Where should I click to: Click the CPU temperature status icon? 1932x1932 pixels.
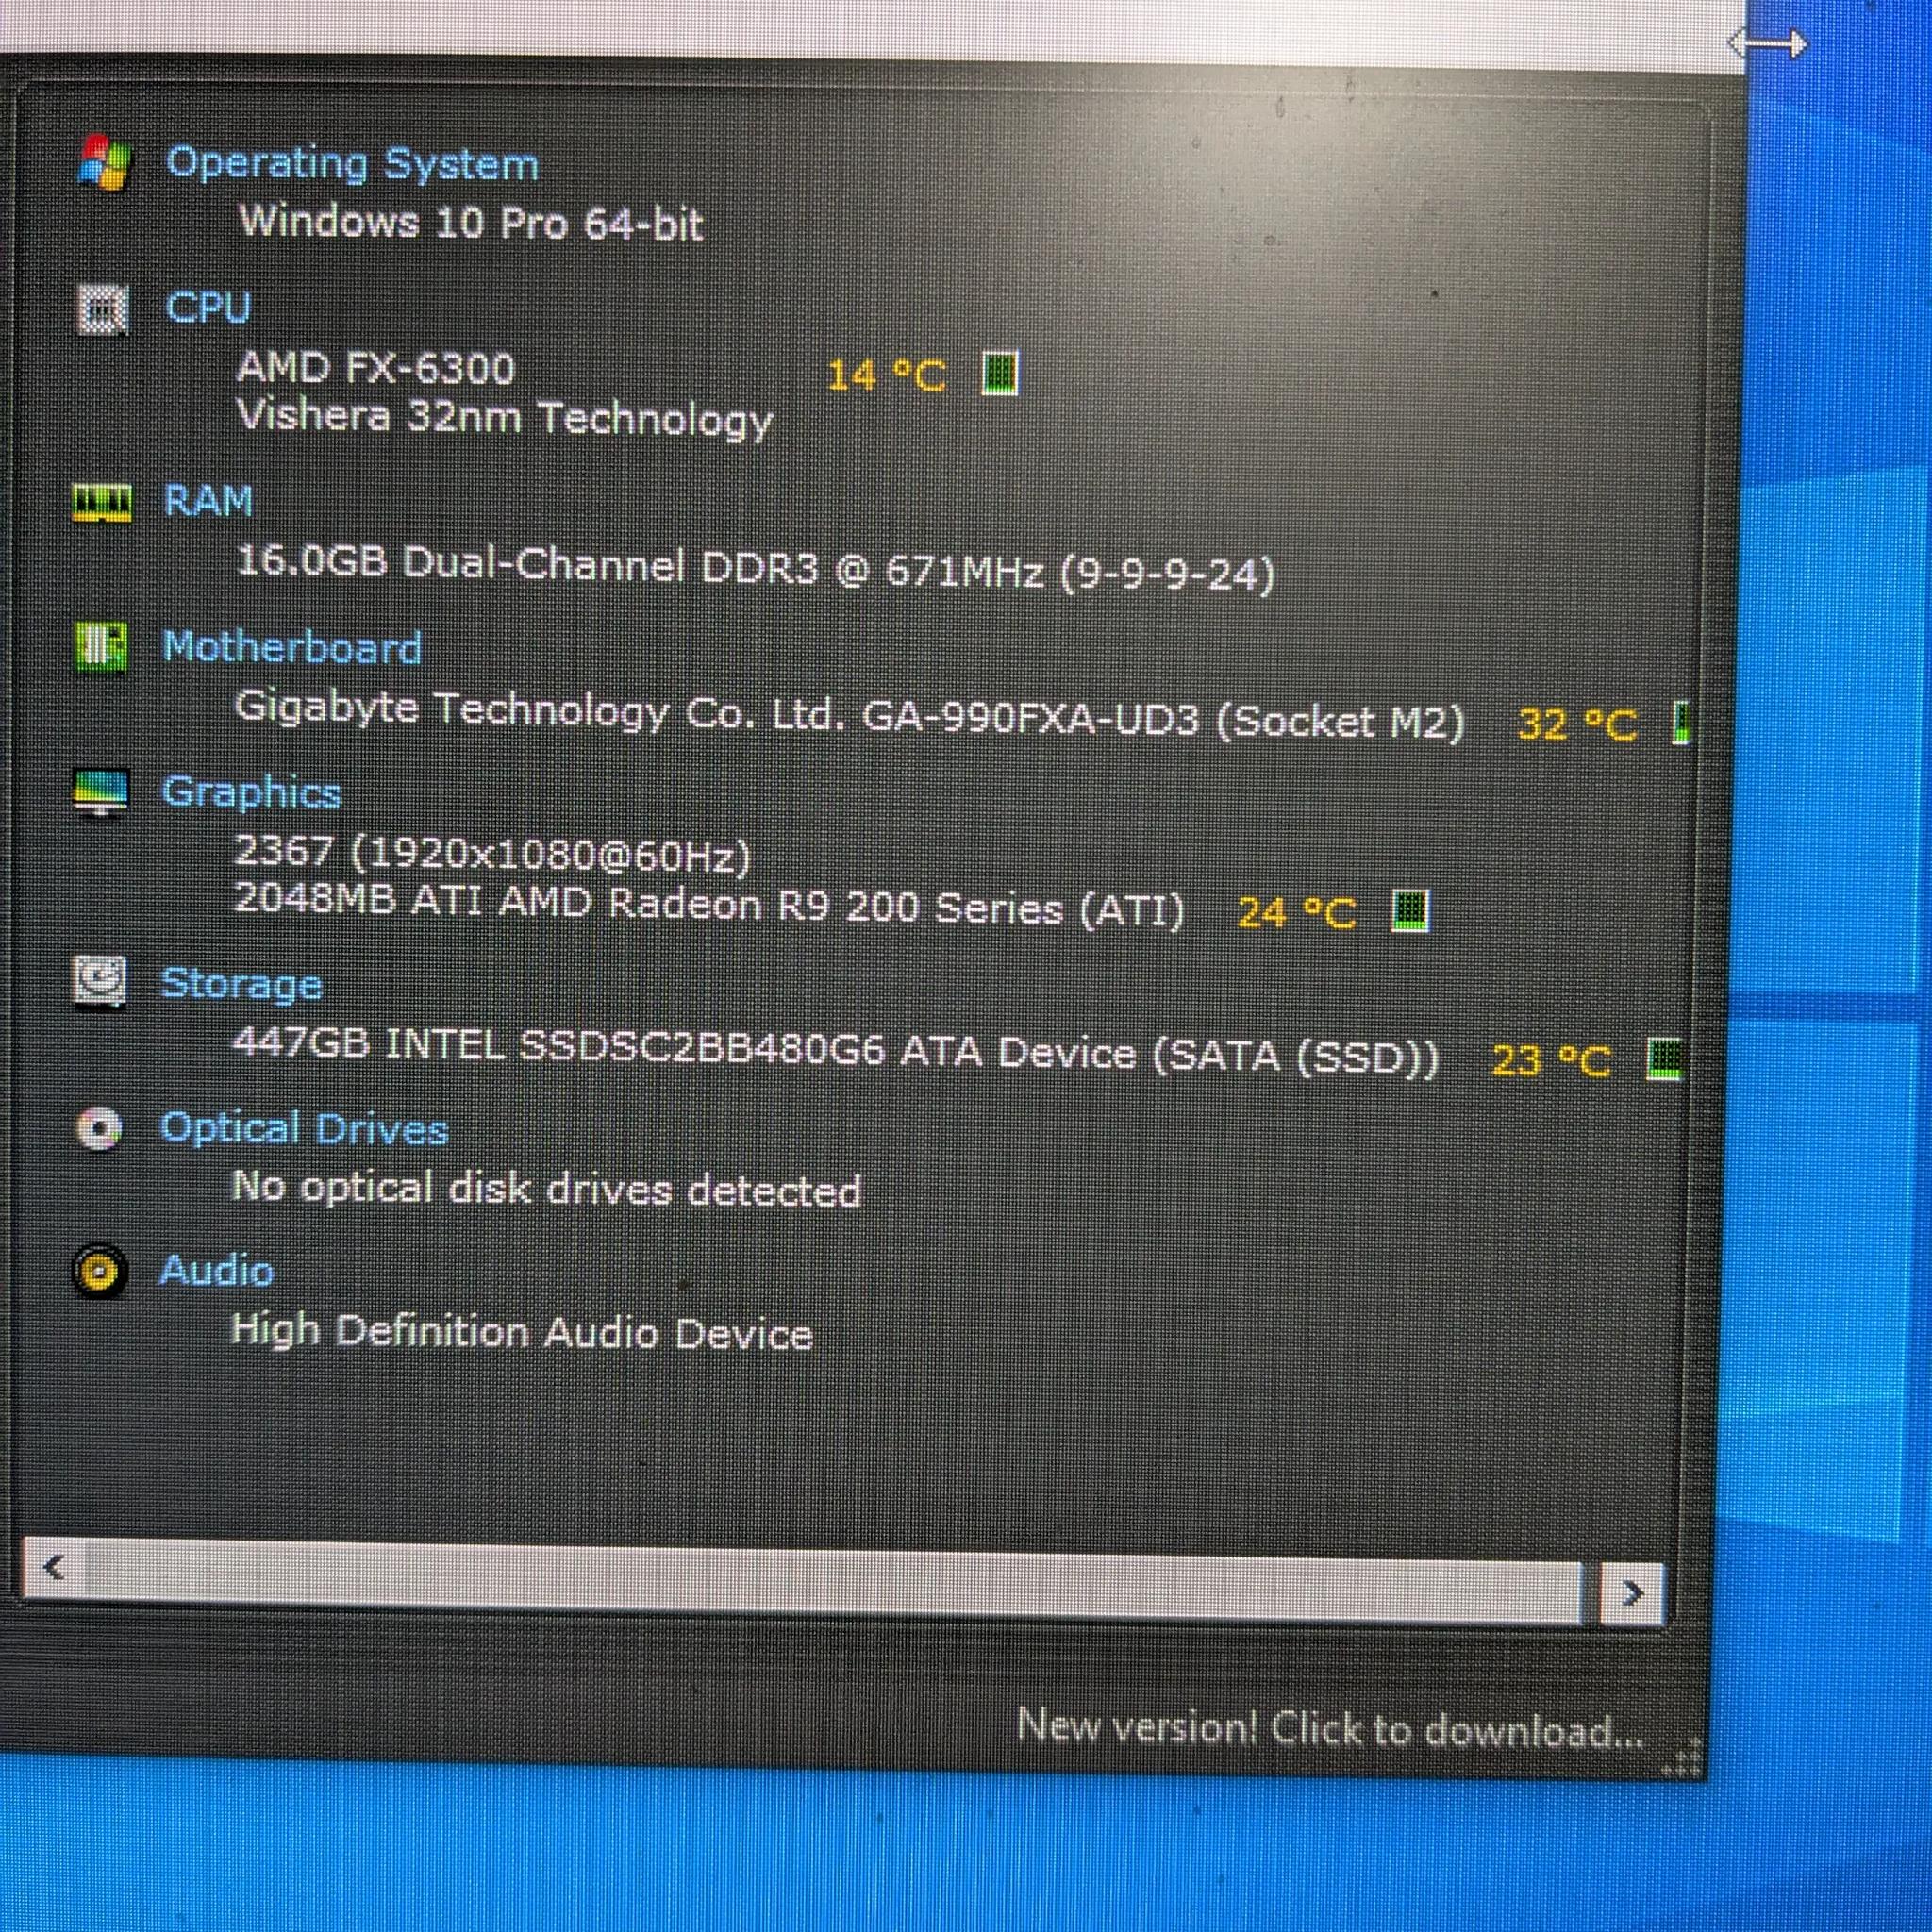999,373
